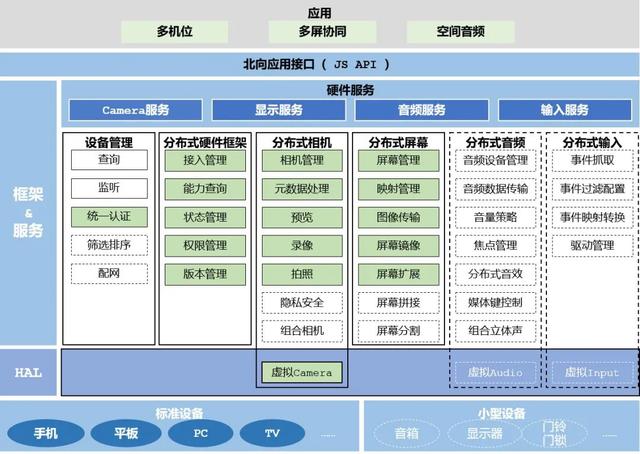Select the 显示服务 block
The image size is (640, 454).
click(x=279, y=110)
